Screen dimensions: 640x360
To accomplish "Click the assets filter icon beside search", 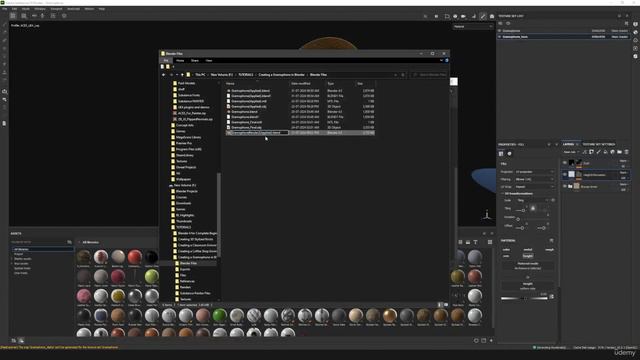I will coord(69,242).
